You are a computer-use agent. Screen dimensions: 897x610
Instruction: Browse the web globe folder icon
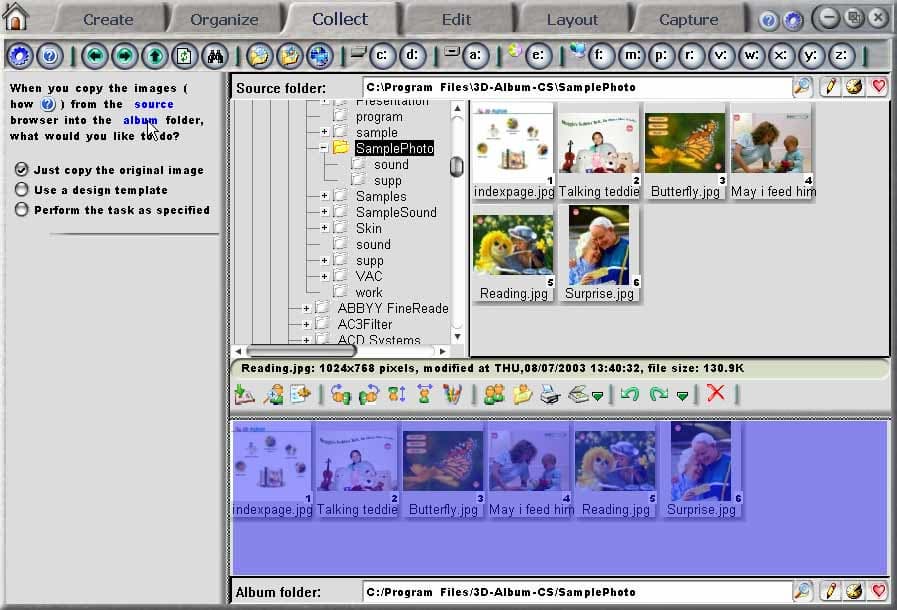319,56
